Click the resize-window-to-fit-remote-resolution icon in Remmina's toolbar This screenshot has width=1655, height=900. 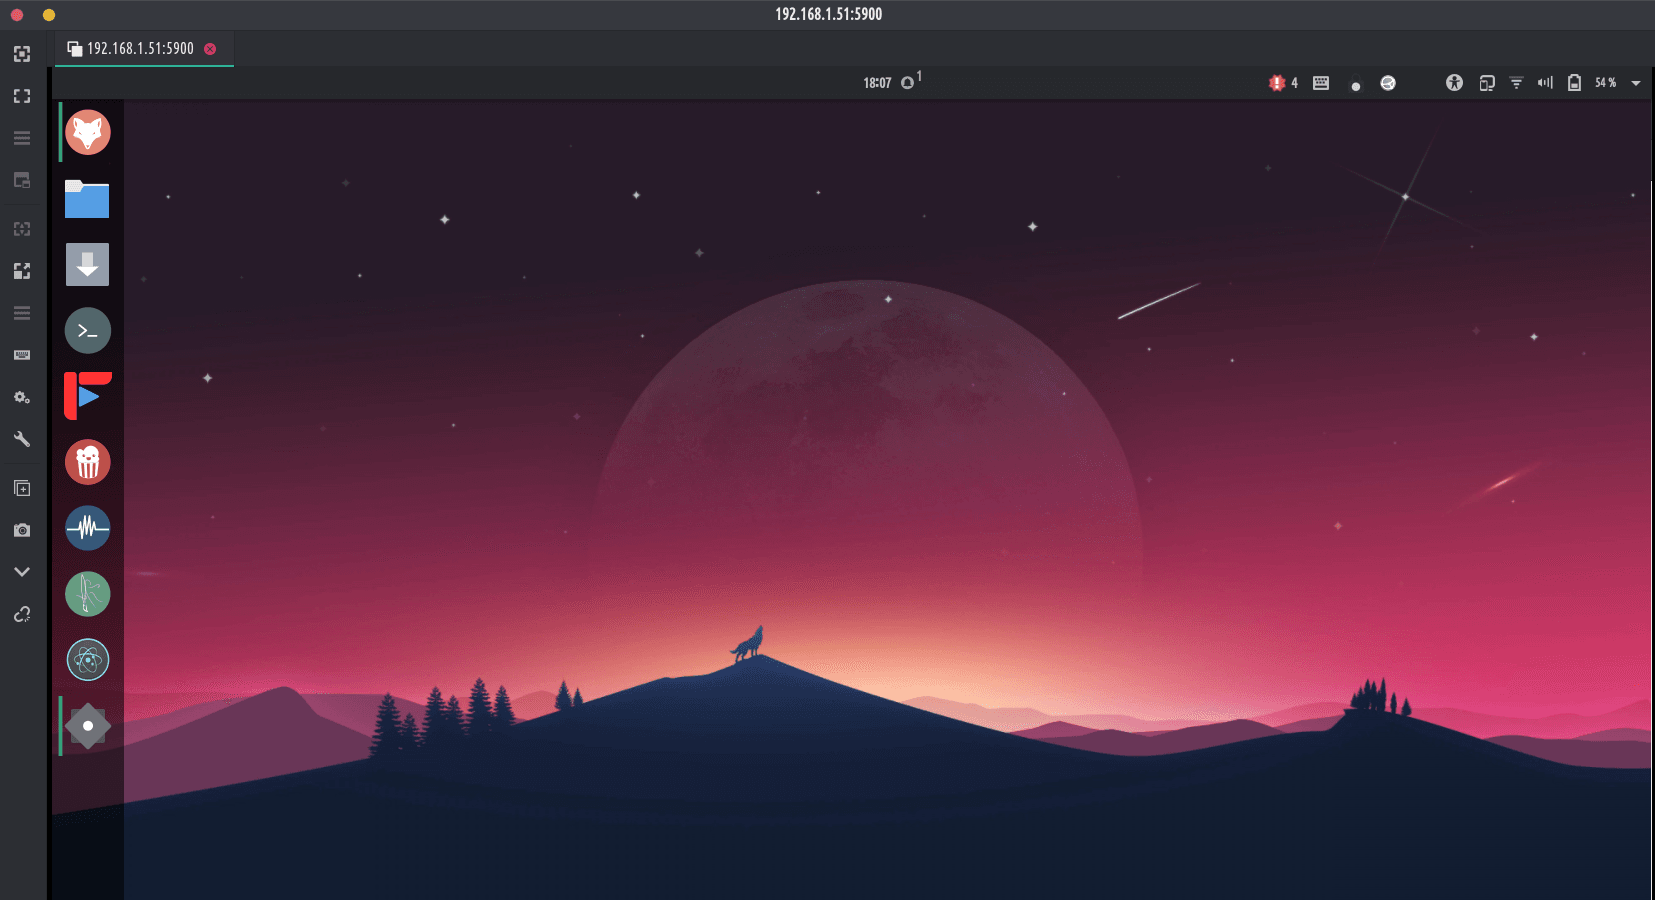(x=22, y=54)
